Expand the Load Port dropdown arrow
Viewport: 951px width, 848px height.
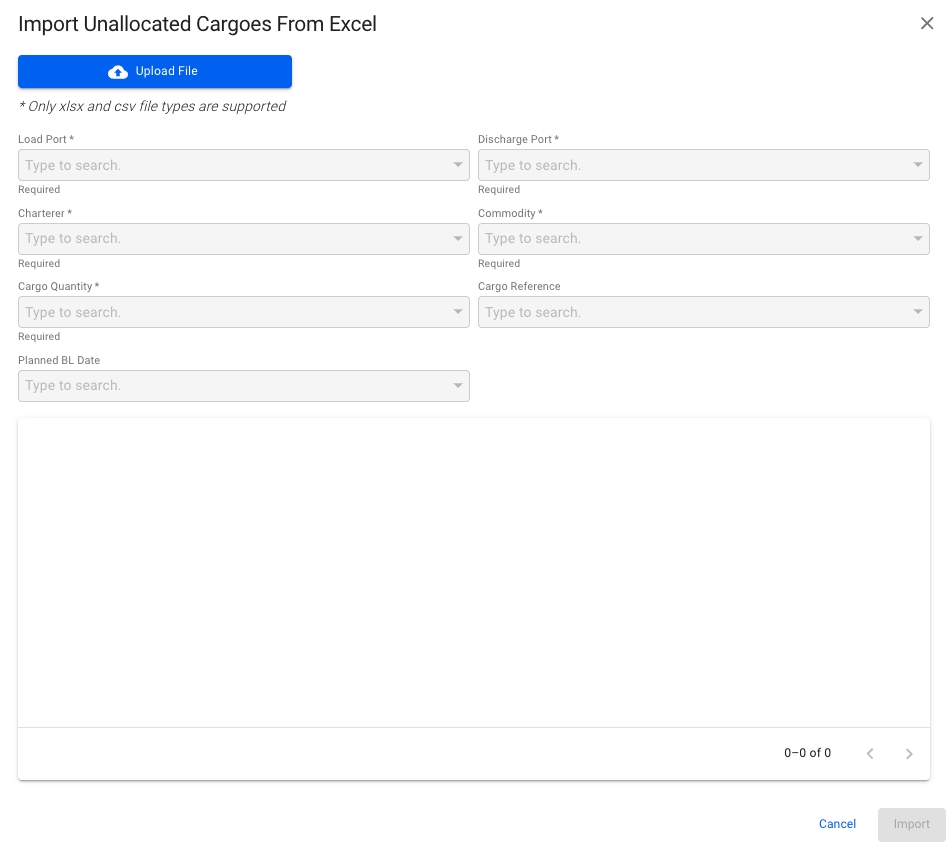tap(458, 165)
